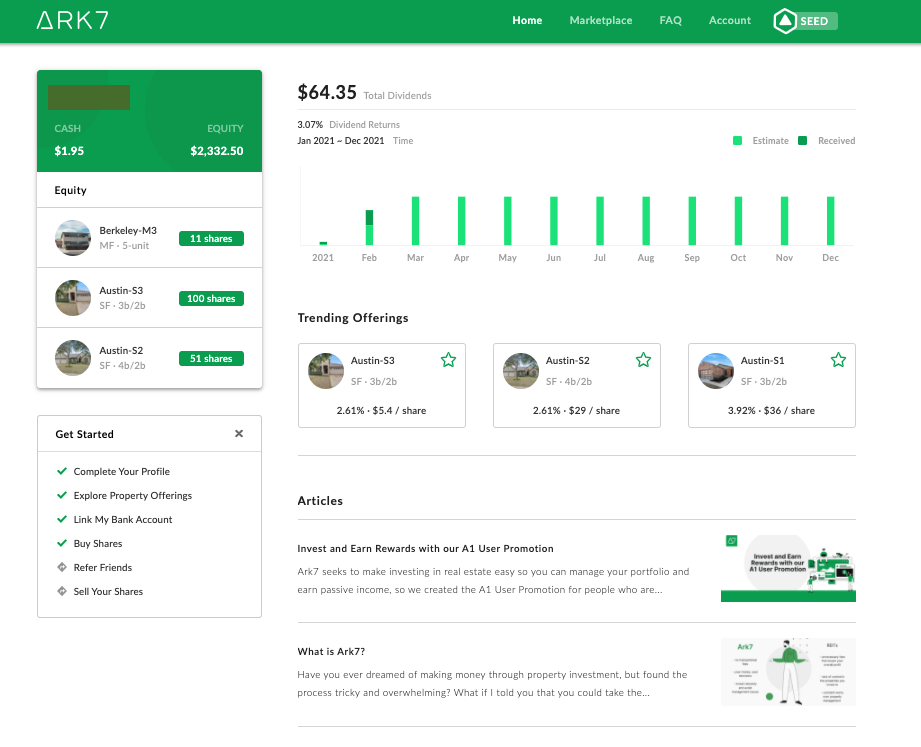Click the $2,332.50 equity value
The image size is (921, 747).
click(217, 151)
